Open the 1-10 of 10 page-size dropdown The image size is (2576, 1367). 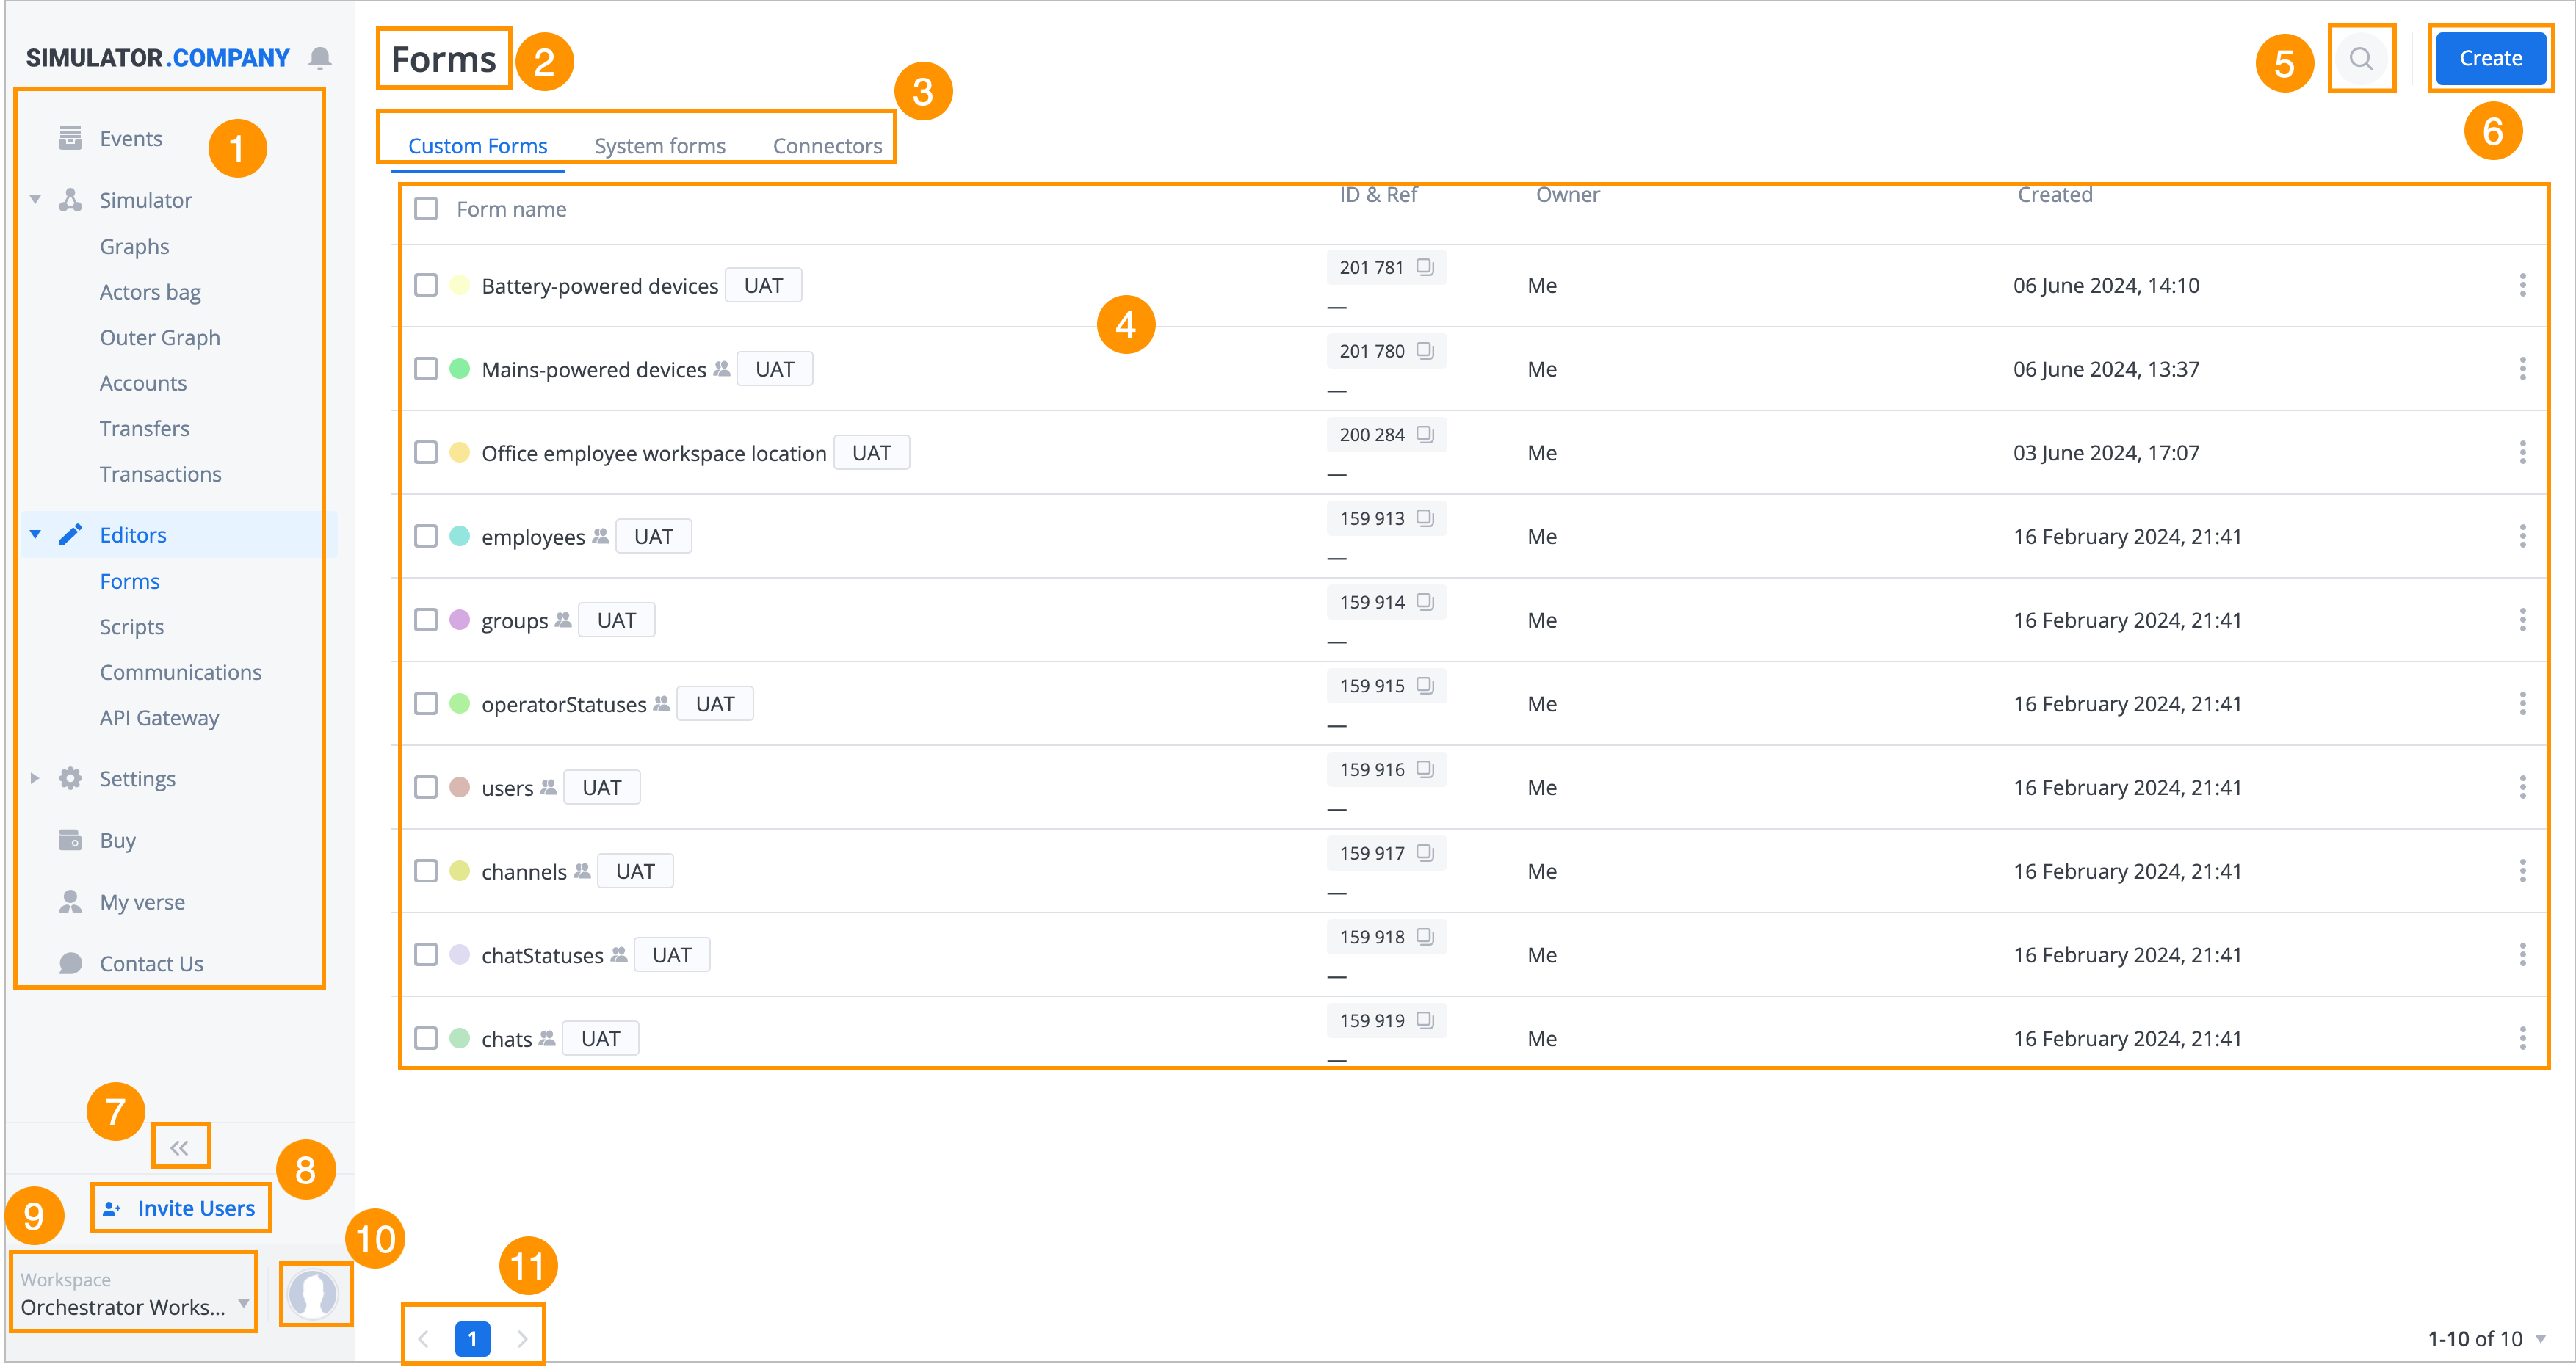(x=2540, y=1338)
